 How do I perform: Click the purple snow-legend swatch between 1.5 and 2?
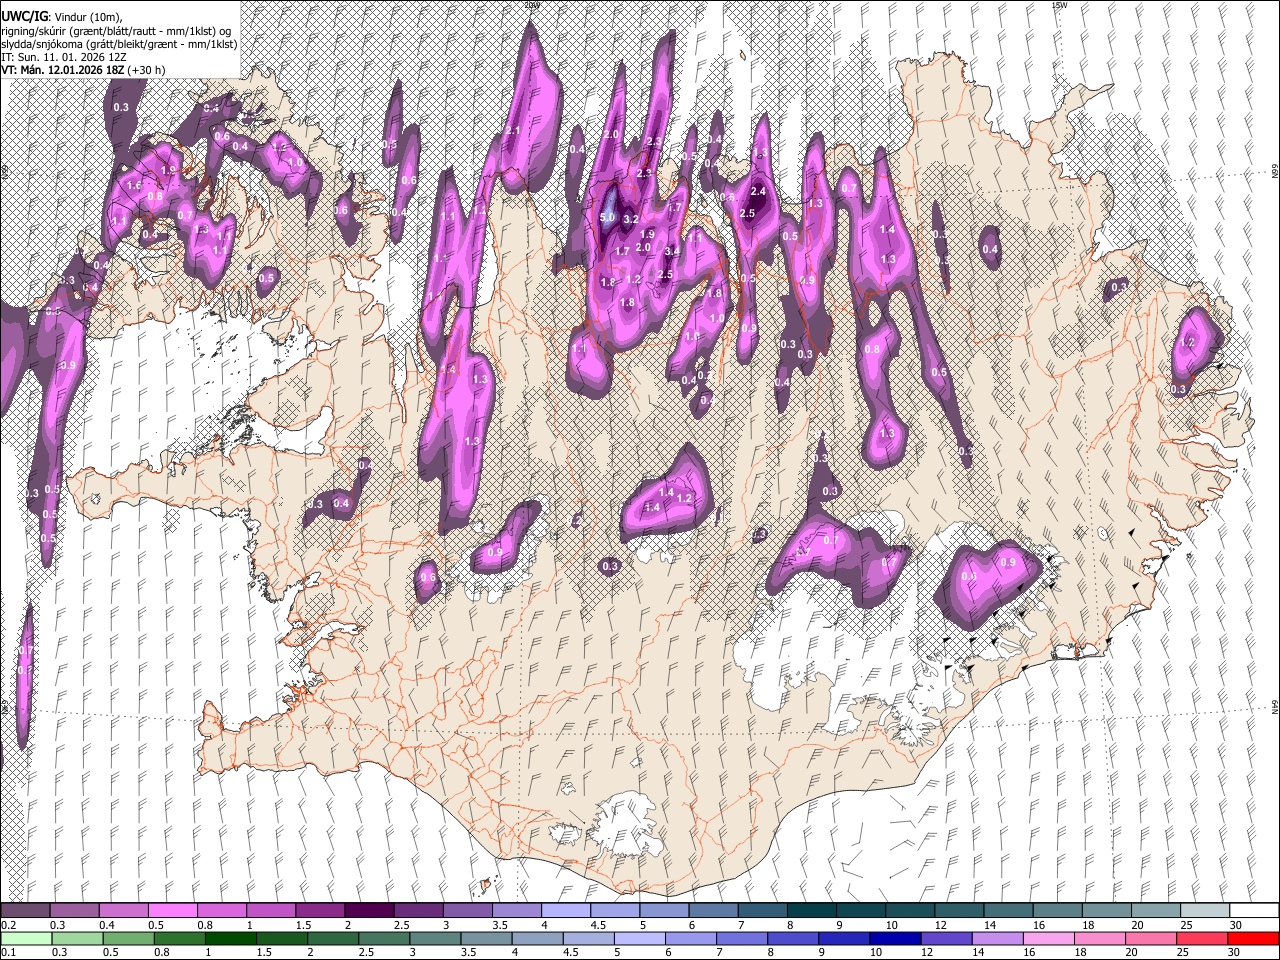tap(320, 911)
